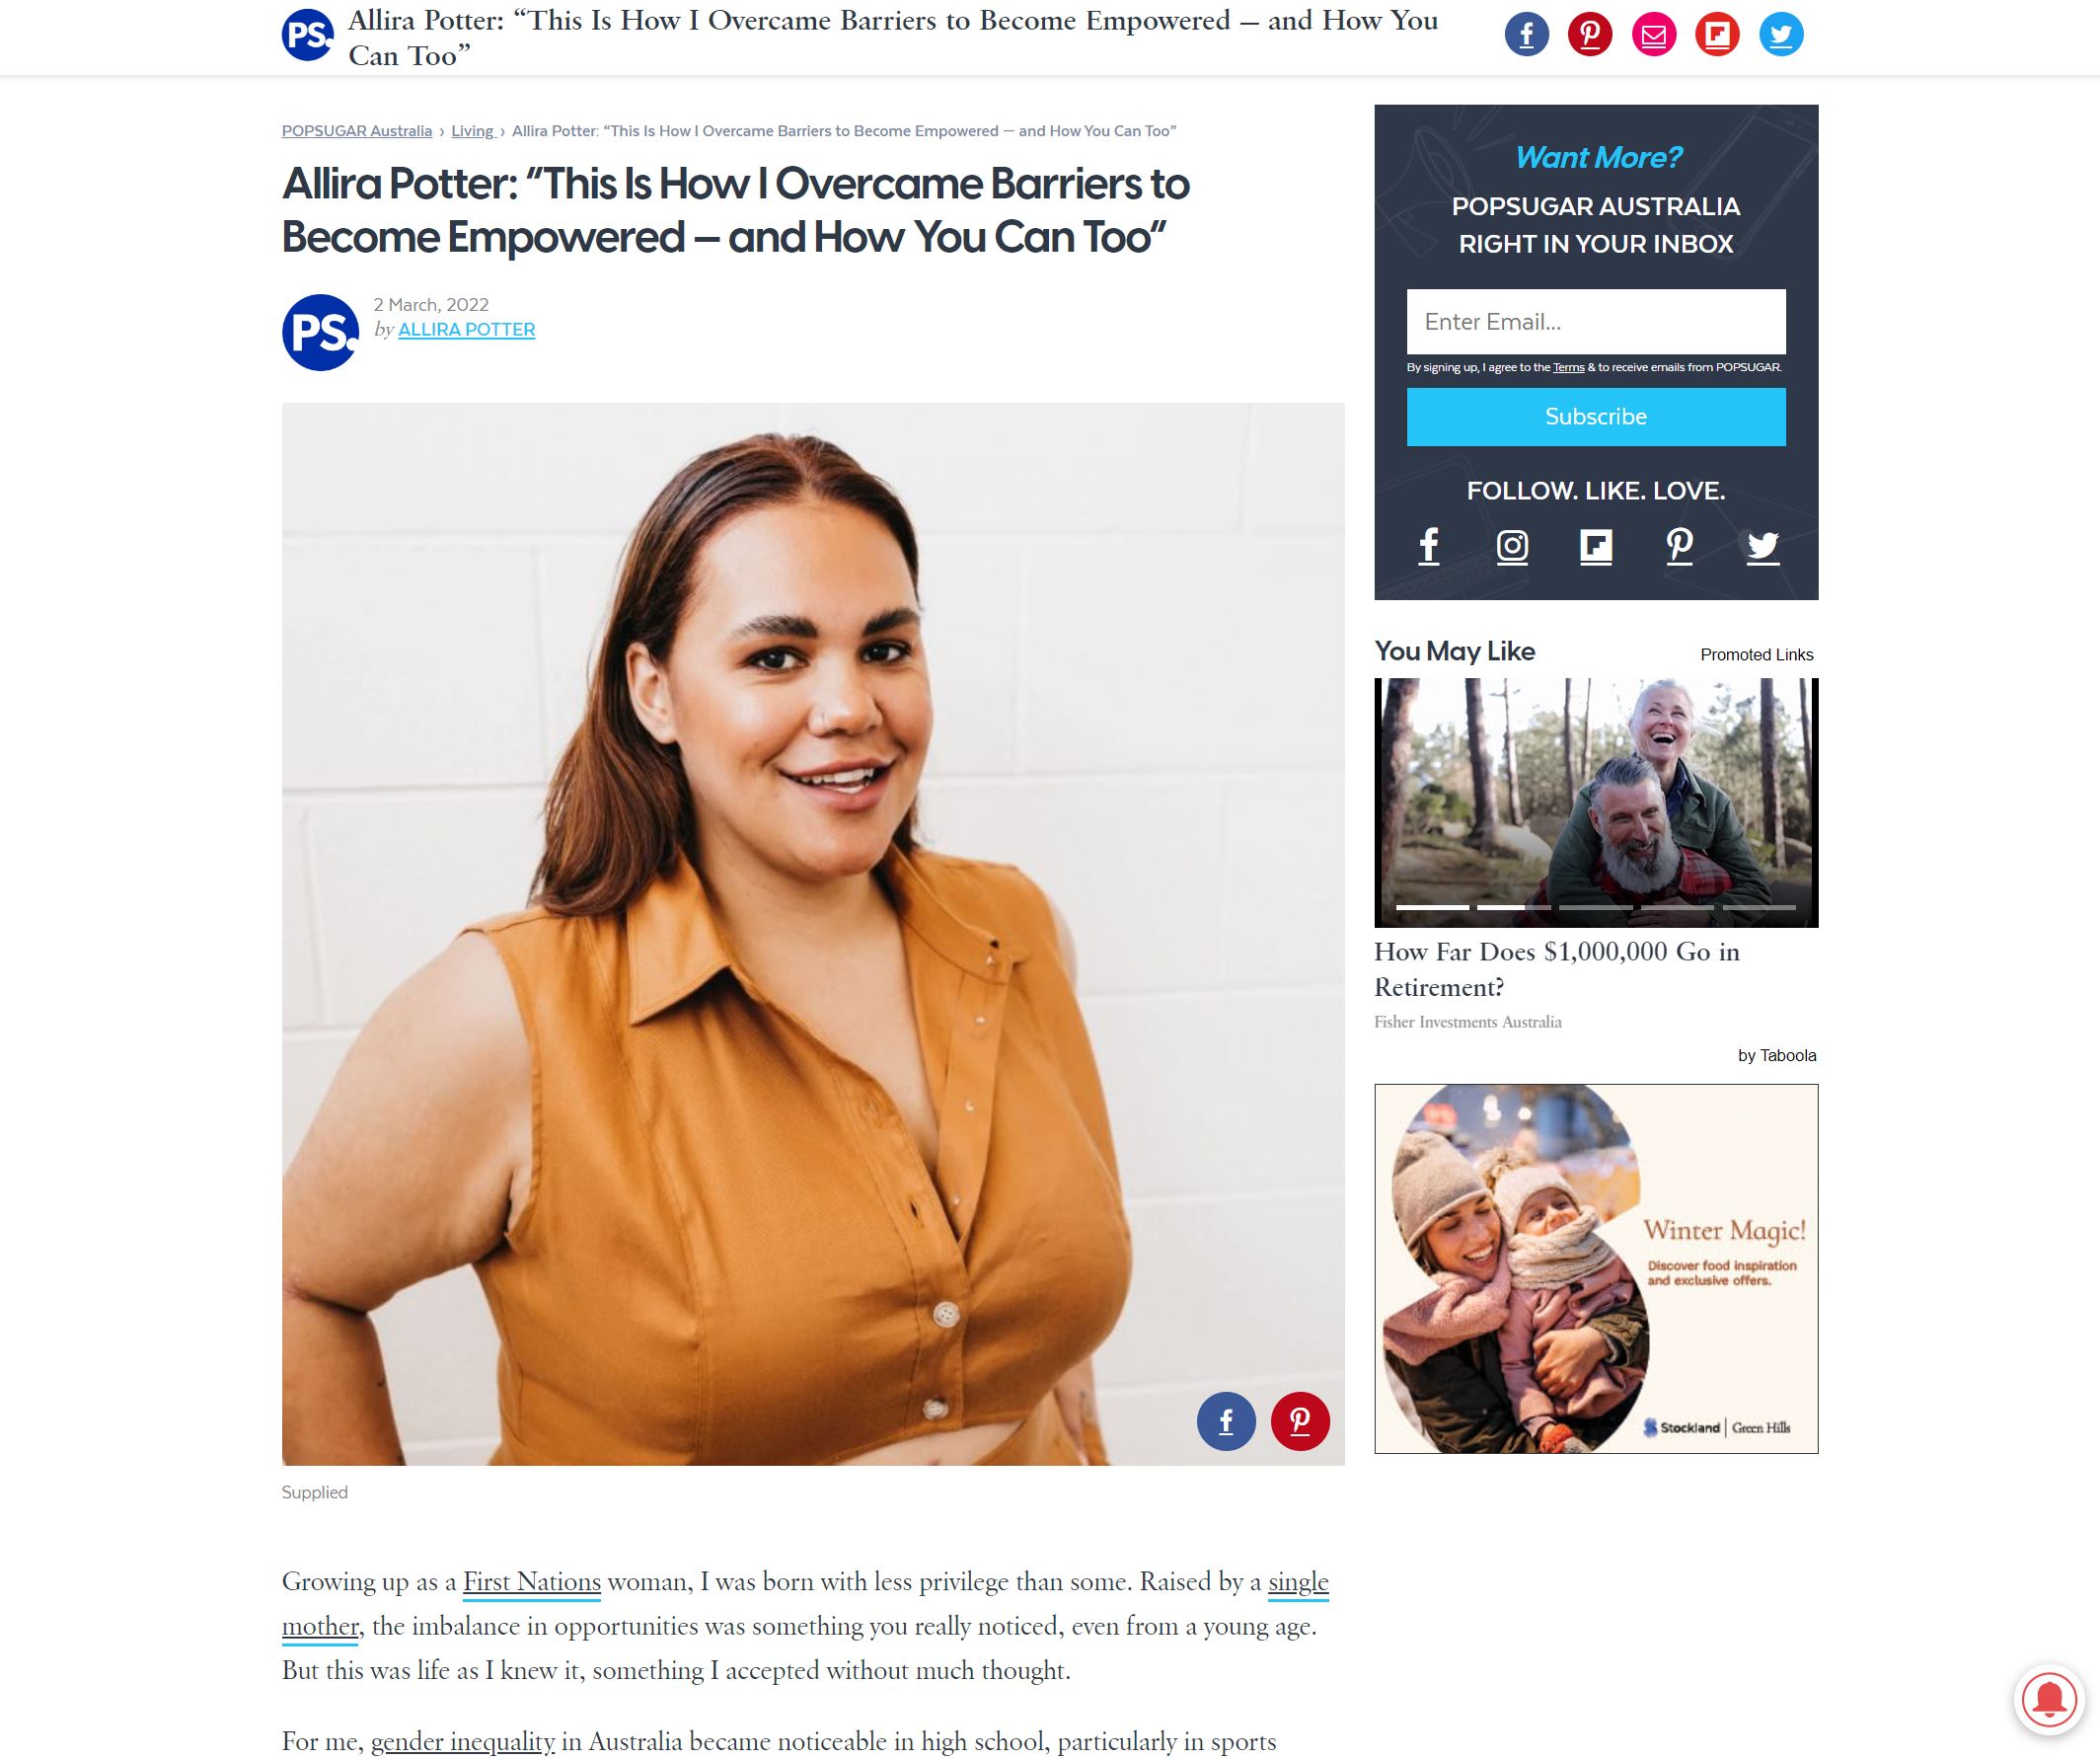Share by email using header envelope icon
This screenshot has height=1759, width=2100.
point(1654,35)
